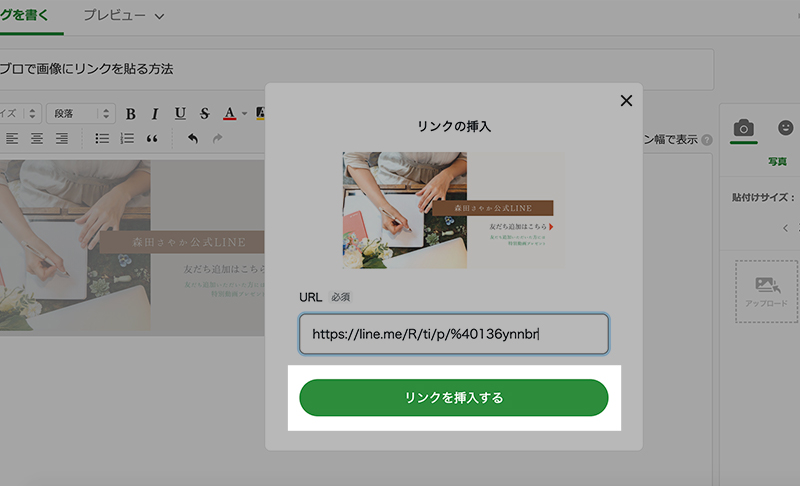Click the blog title input field
Screen dimensions: 800x486
[x=356, y=69]
